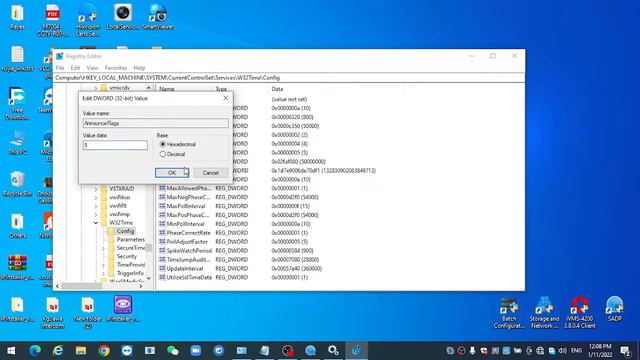Expand the vwififlt registry key
The height and width of the screenshot is (360, 640).
[96, 206]
